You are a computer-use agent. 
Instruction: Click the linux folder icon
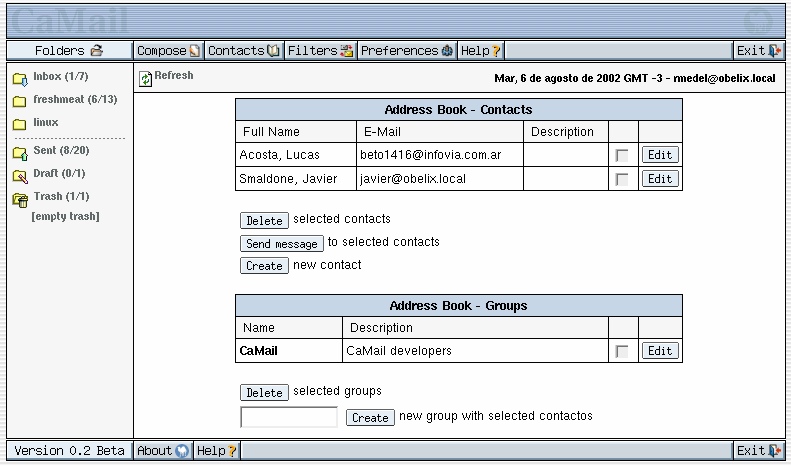pos(19,124)
